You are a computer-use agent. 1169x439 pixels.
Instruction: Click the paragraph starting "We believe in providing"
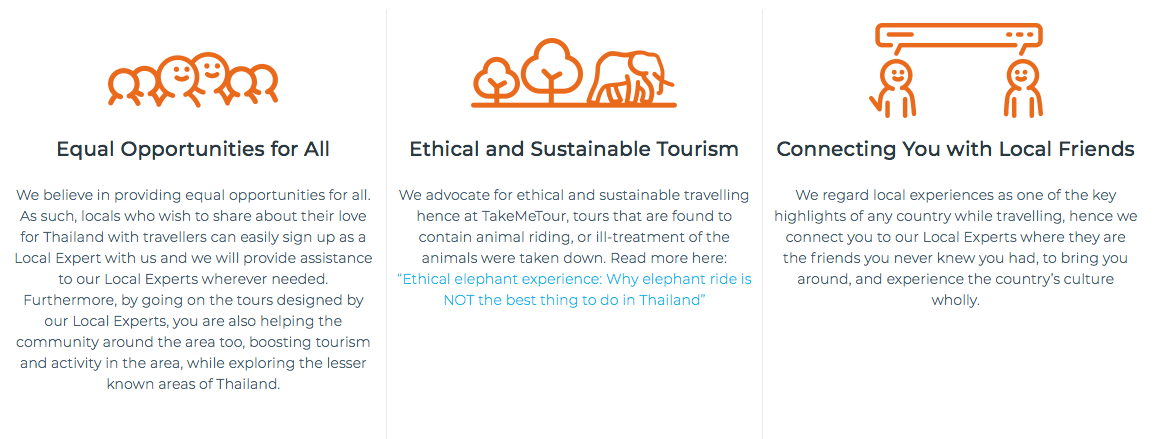[193, 289]
